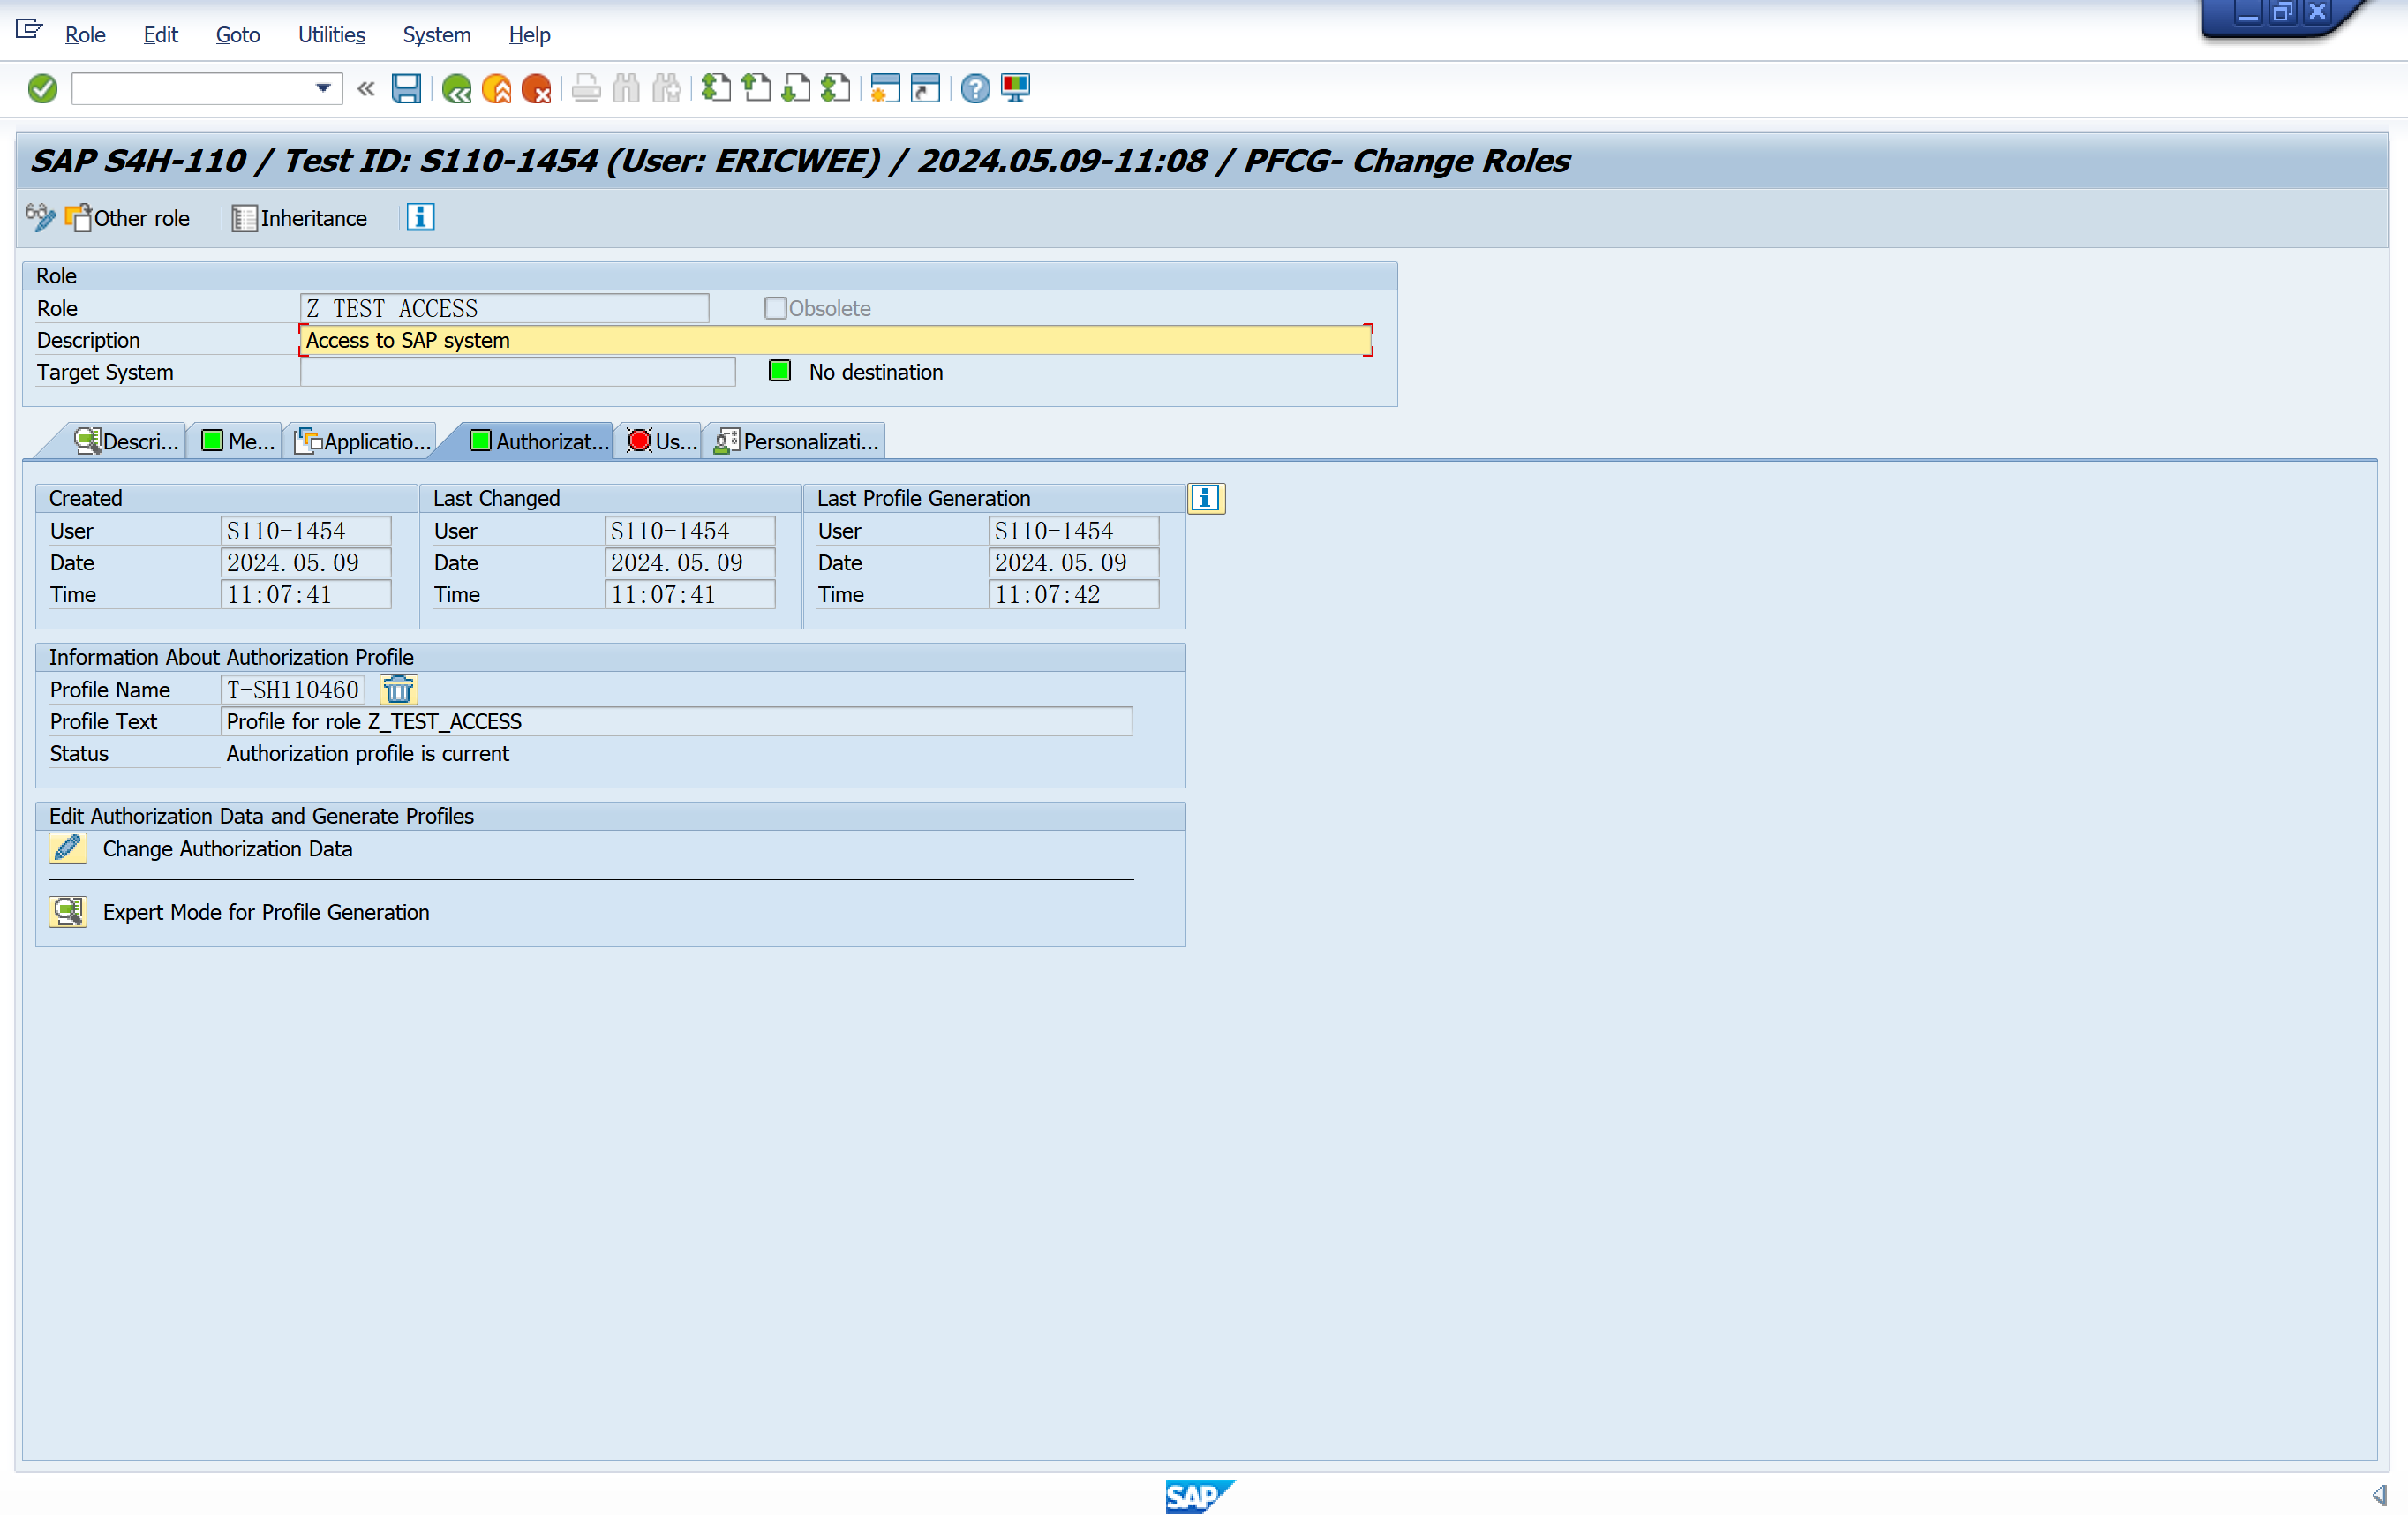
Task: Click the Change Authorization Data pencil icon
Action: tap(67, 848)
